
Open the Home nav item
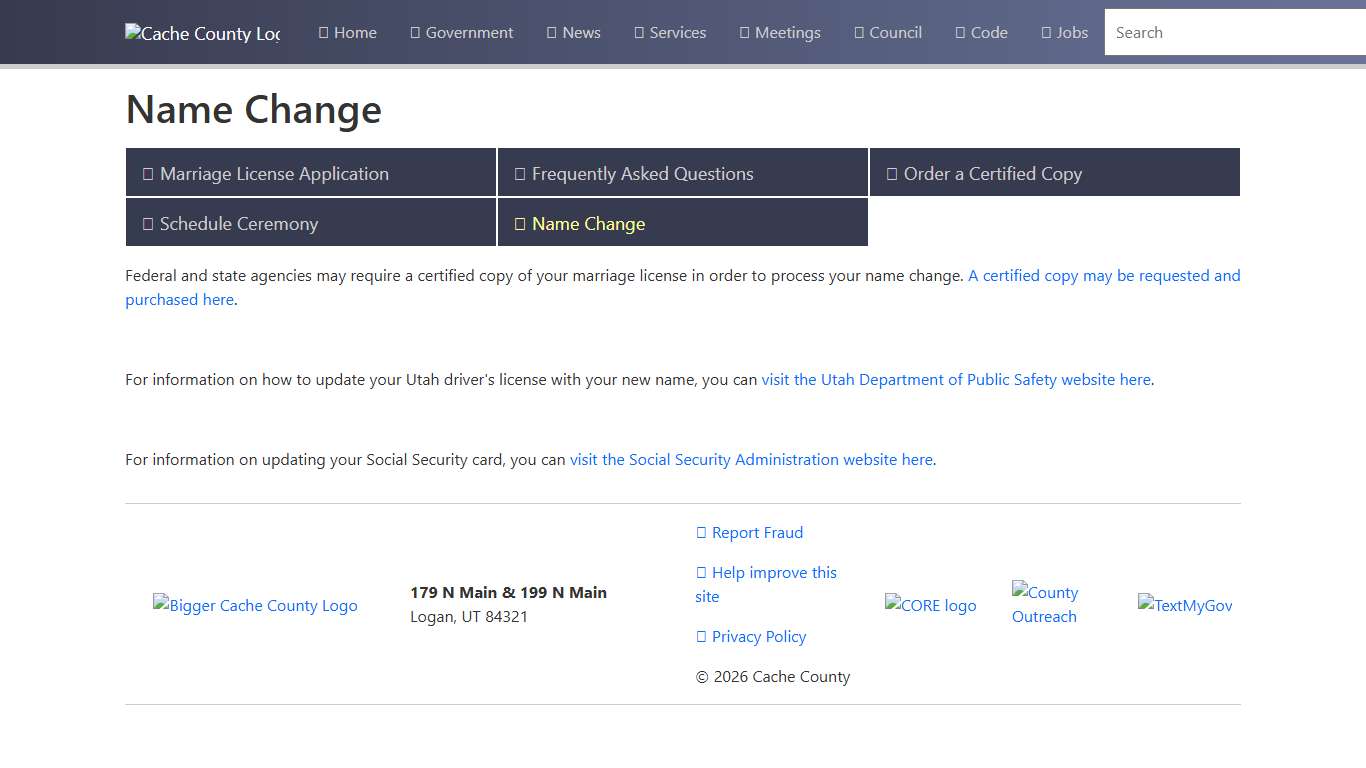tap(348, 33)
